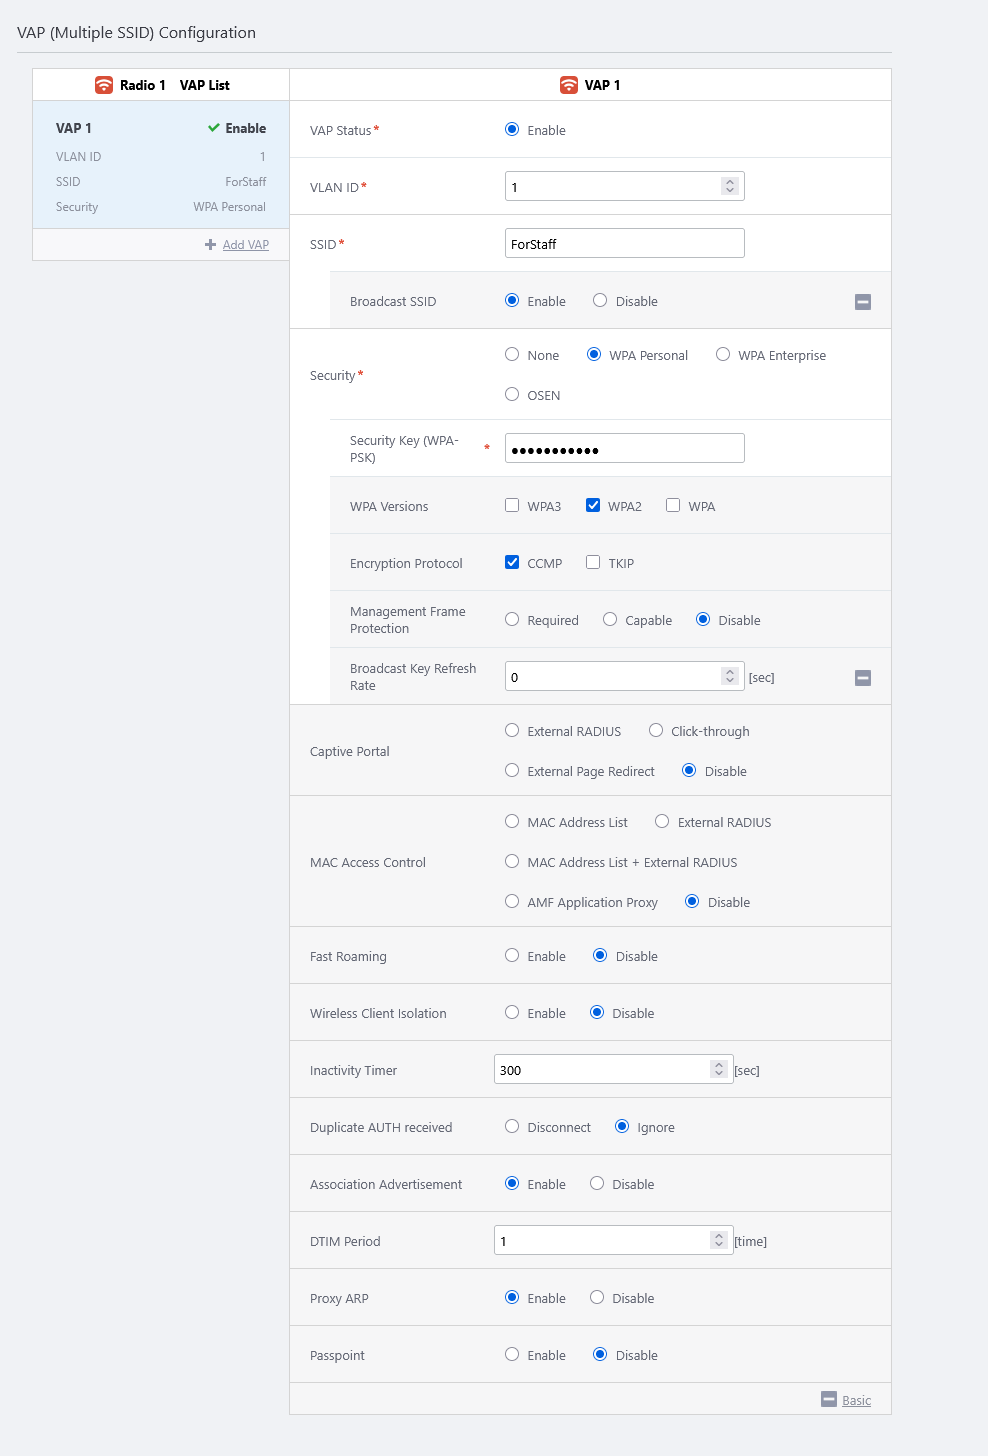The image size is (988, 1456).
Task: Click the SSID text field
Action: point(624,244)
